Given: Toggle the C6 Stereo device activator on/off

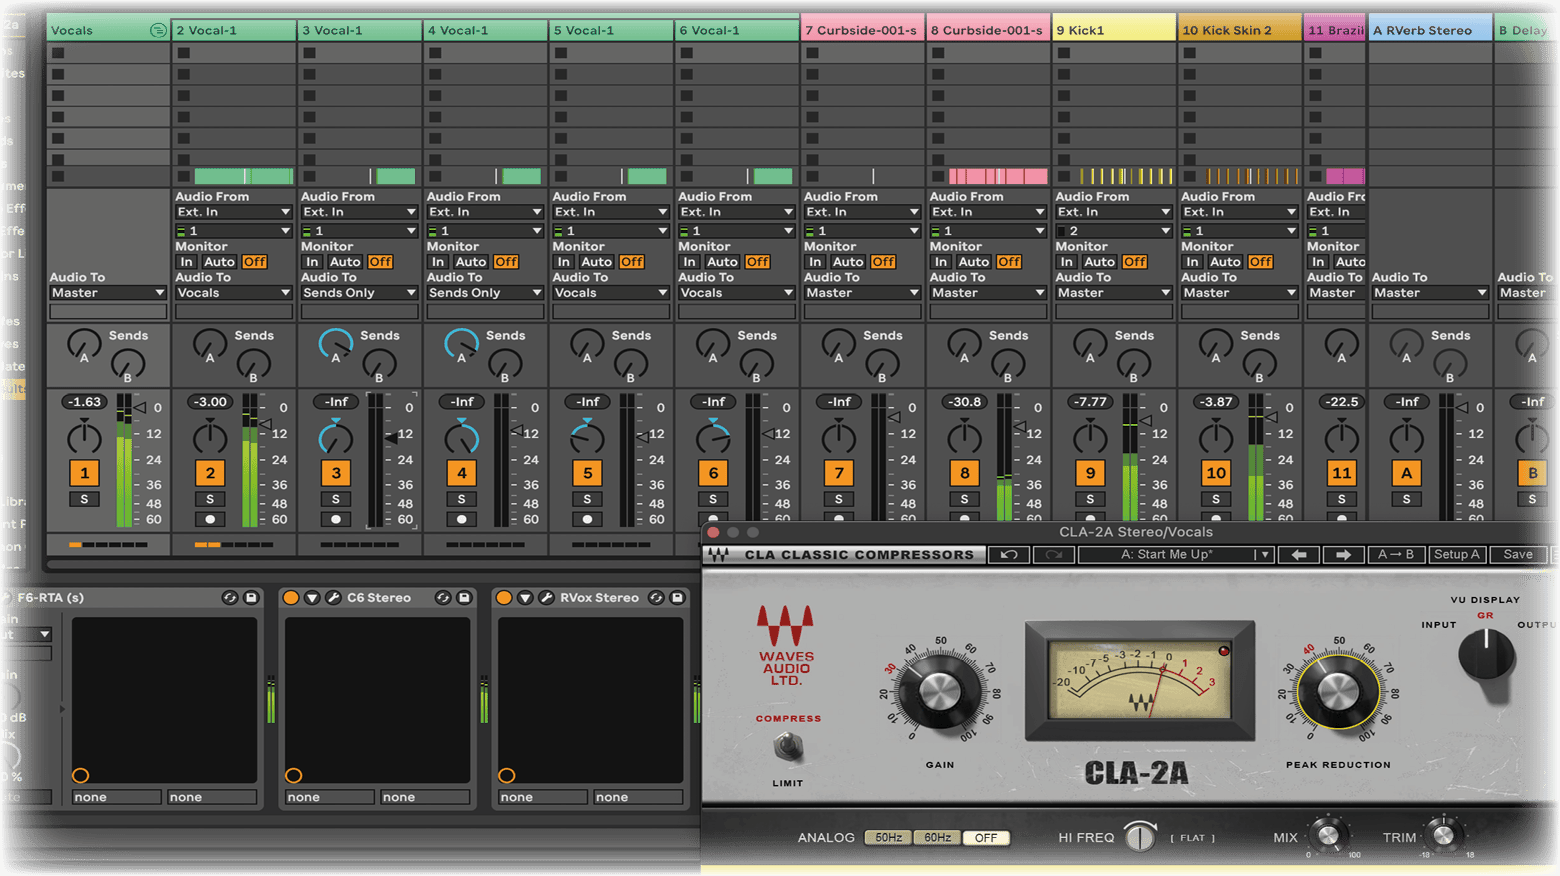Looking at the screenshot, I should click(291, 598).
